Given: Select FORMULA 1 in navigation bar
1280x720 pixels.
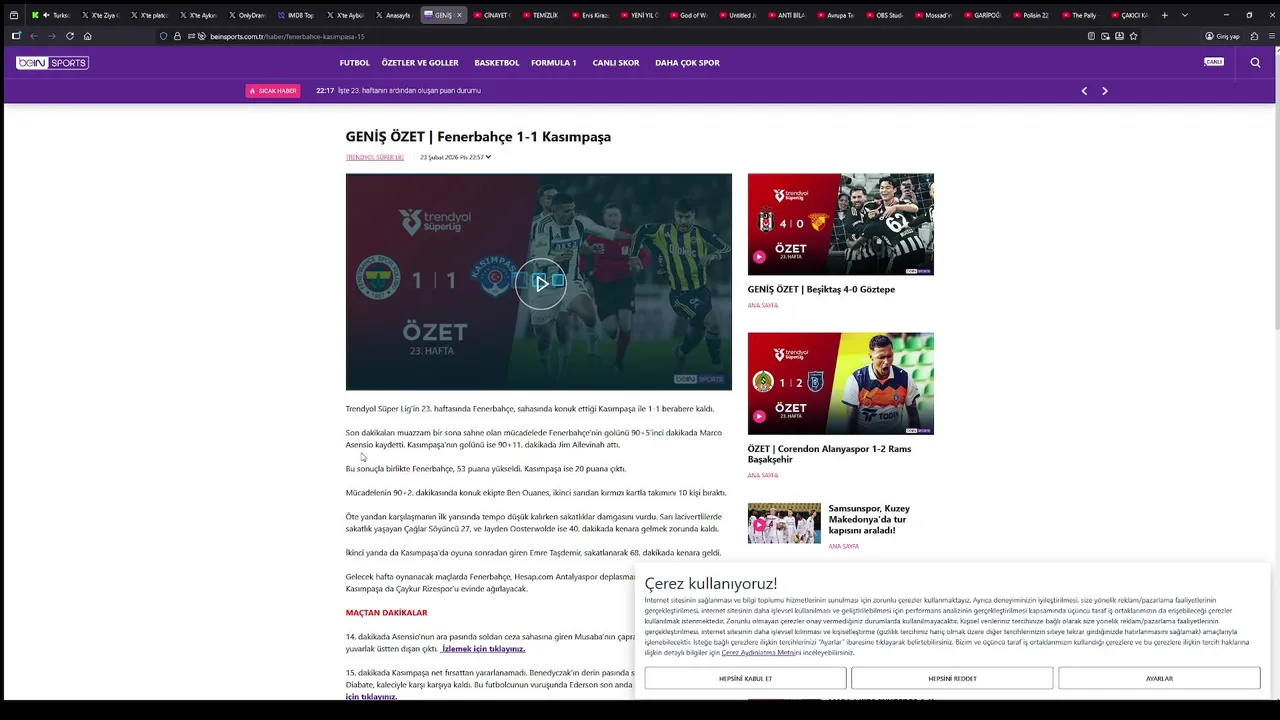Looking at the screenshot, I should tap(554, 63).
